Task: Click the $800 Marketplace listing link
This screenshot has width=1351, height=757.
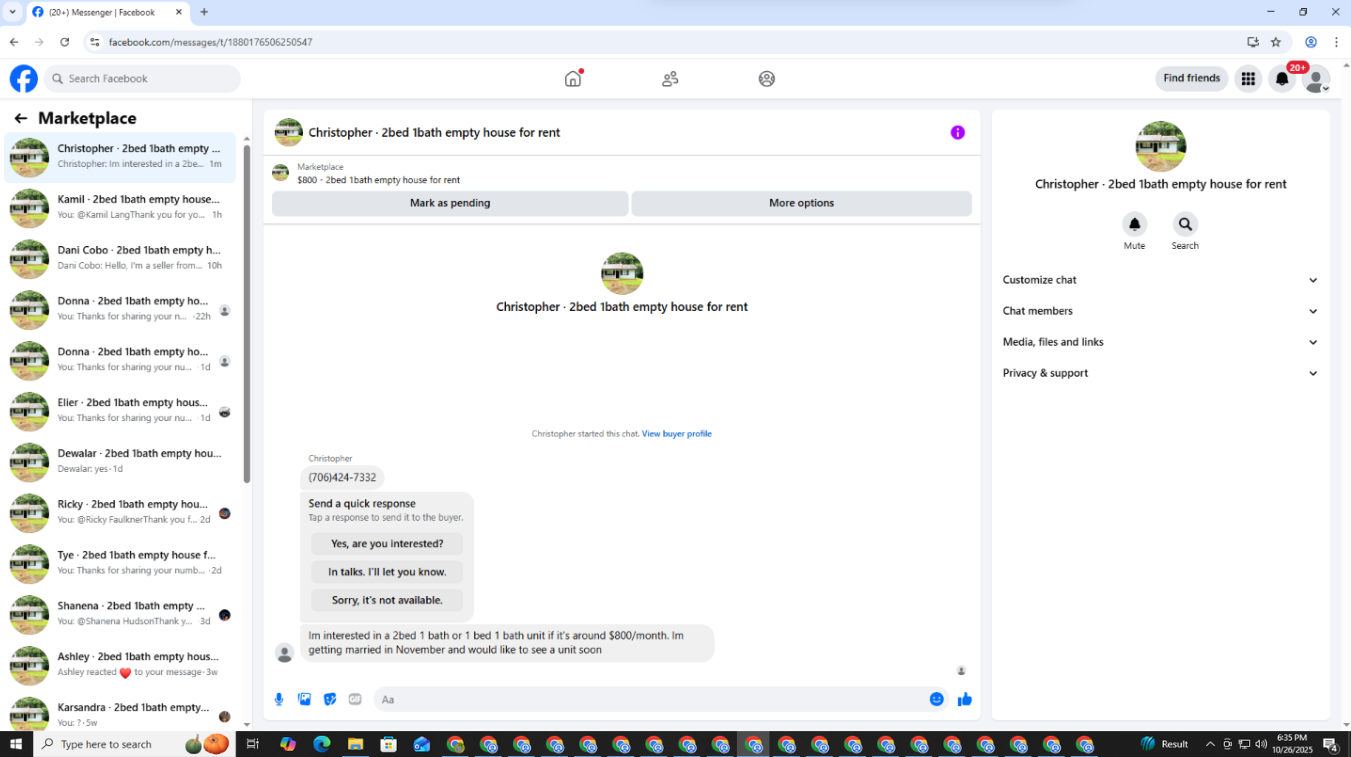Action: pos(379,180)
